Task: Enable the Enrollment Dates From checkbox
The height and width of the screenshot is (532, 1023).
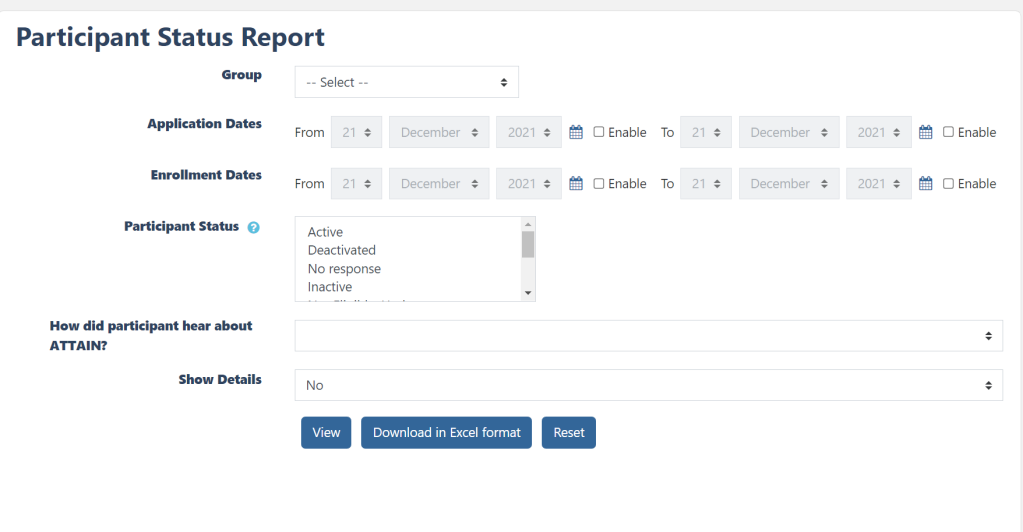Action: 599,183
